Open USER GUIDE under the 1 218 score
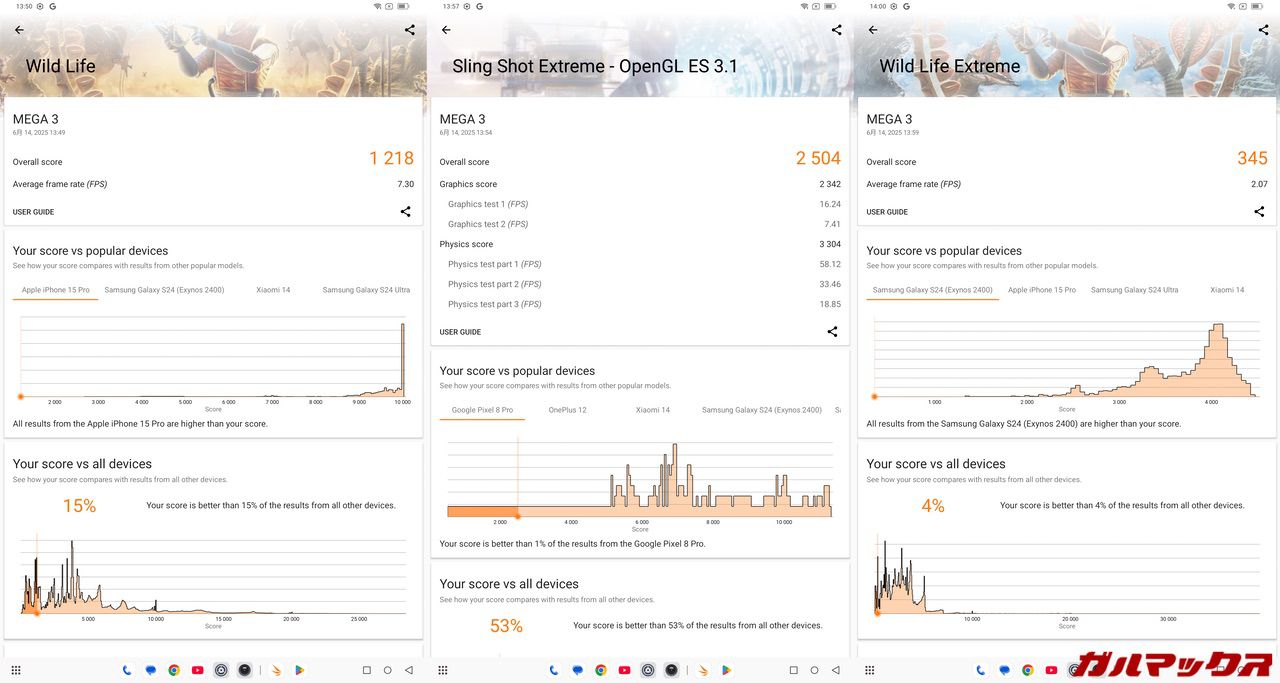 [33, 212]
